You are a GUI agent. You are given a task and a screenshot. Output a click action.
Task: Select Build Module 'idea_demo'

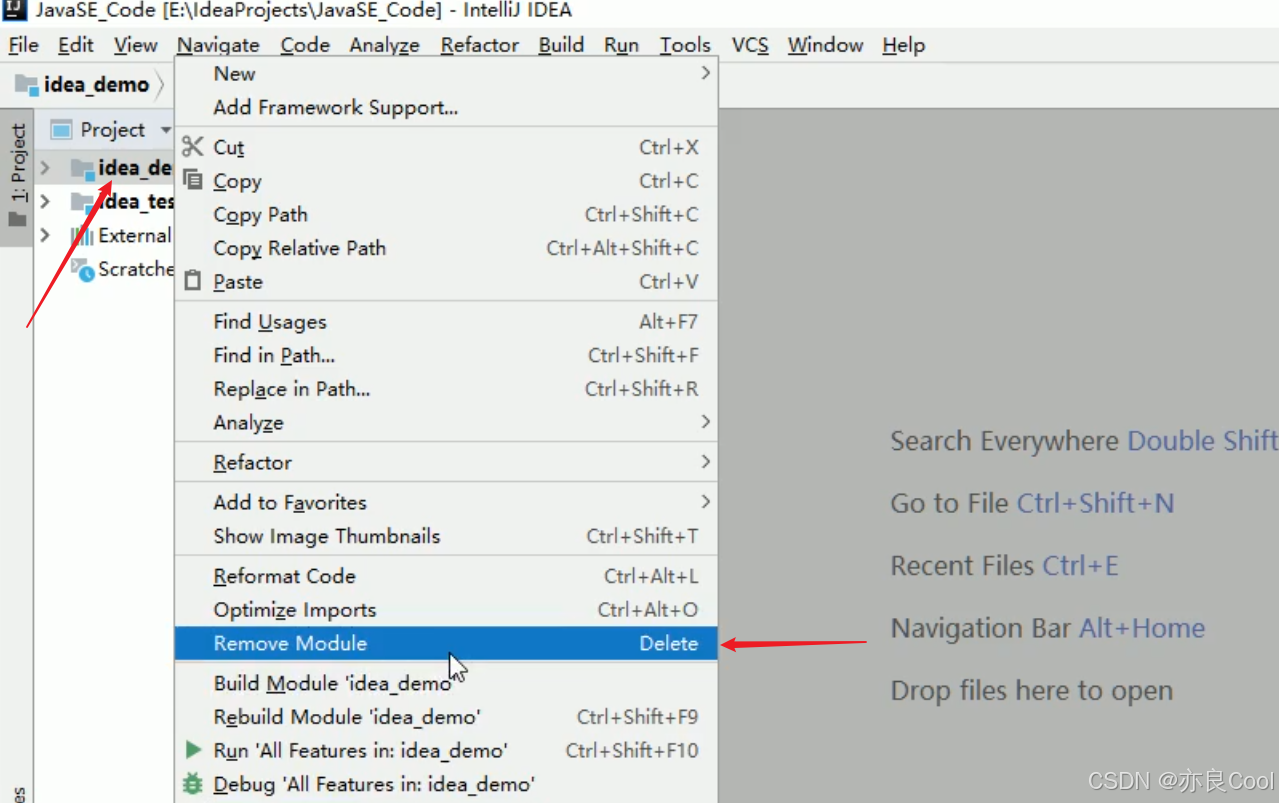pyautogui.click(x=446, y=683)
